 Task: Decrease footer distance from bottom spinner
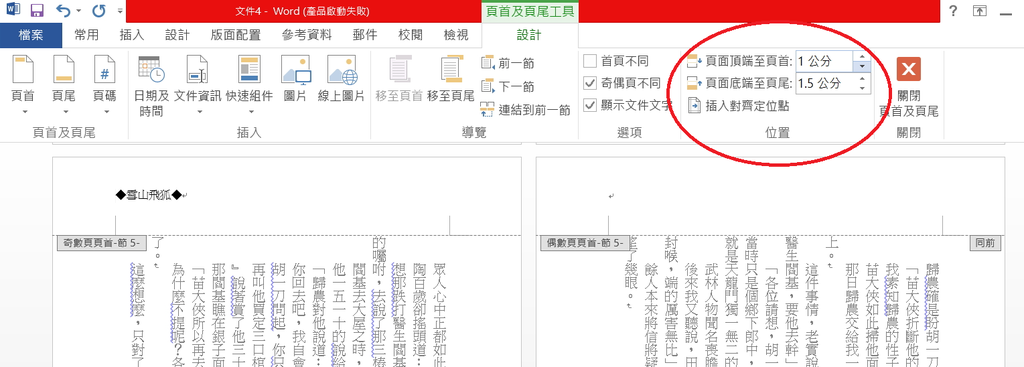point(863,89)
